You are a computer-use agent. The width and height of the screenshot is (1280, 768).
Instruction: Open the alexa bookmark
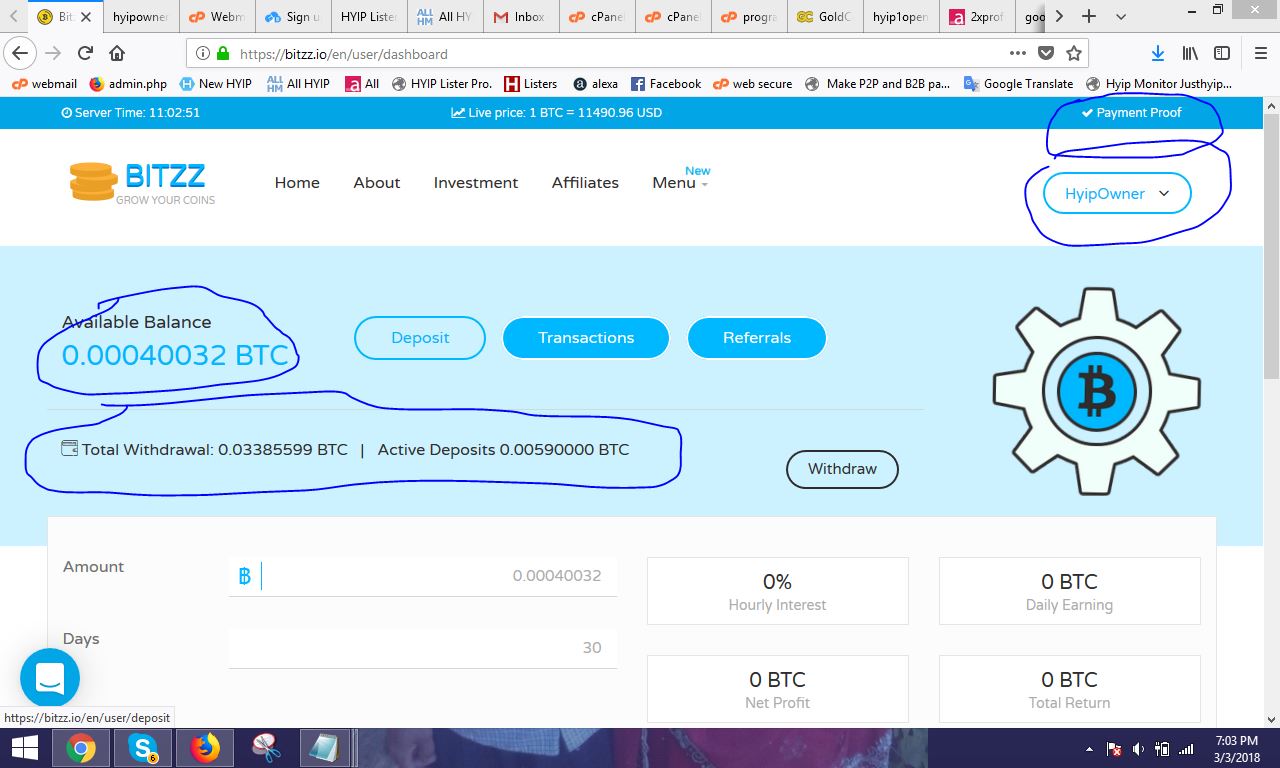coord(596,84)
